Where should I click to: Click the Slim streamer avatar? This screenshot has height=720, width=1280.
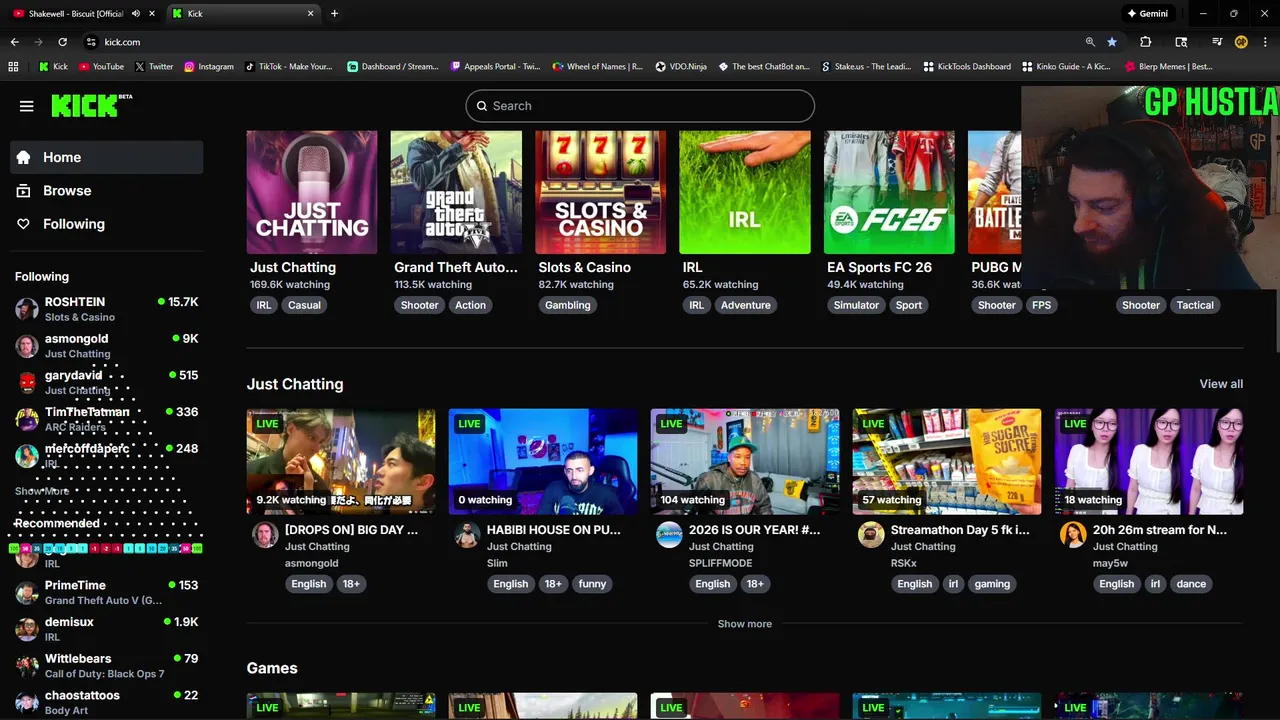[467, 535]
